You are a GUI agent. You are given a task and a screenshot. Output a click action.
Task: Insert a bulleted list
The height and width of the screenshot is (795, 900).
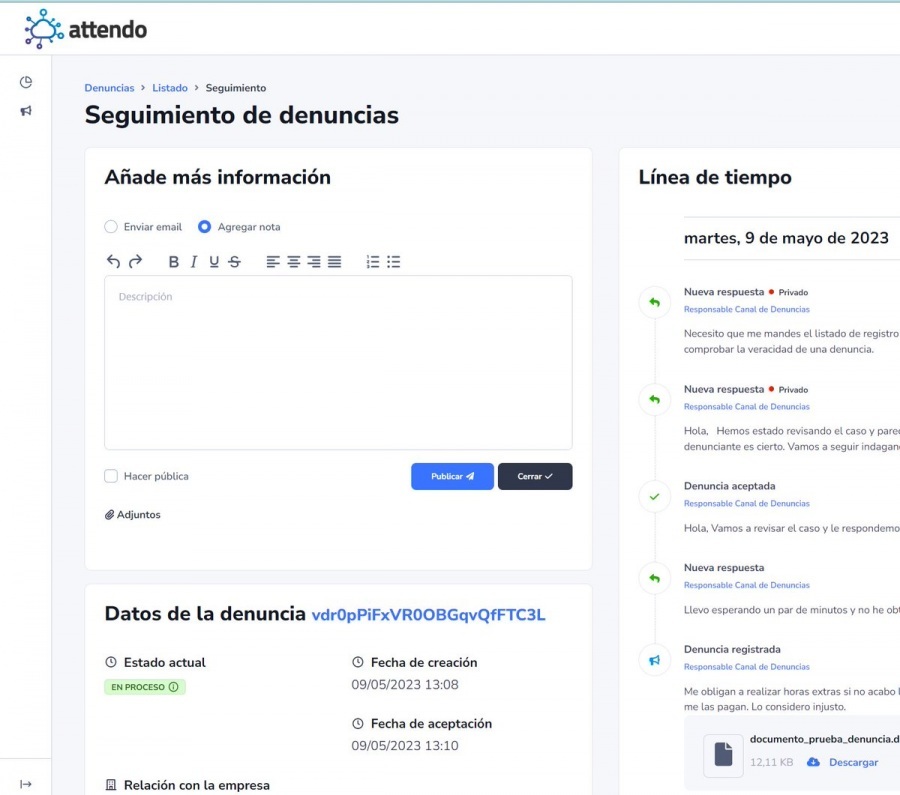(x=394, y=262)
